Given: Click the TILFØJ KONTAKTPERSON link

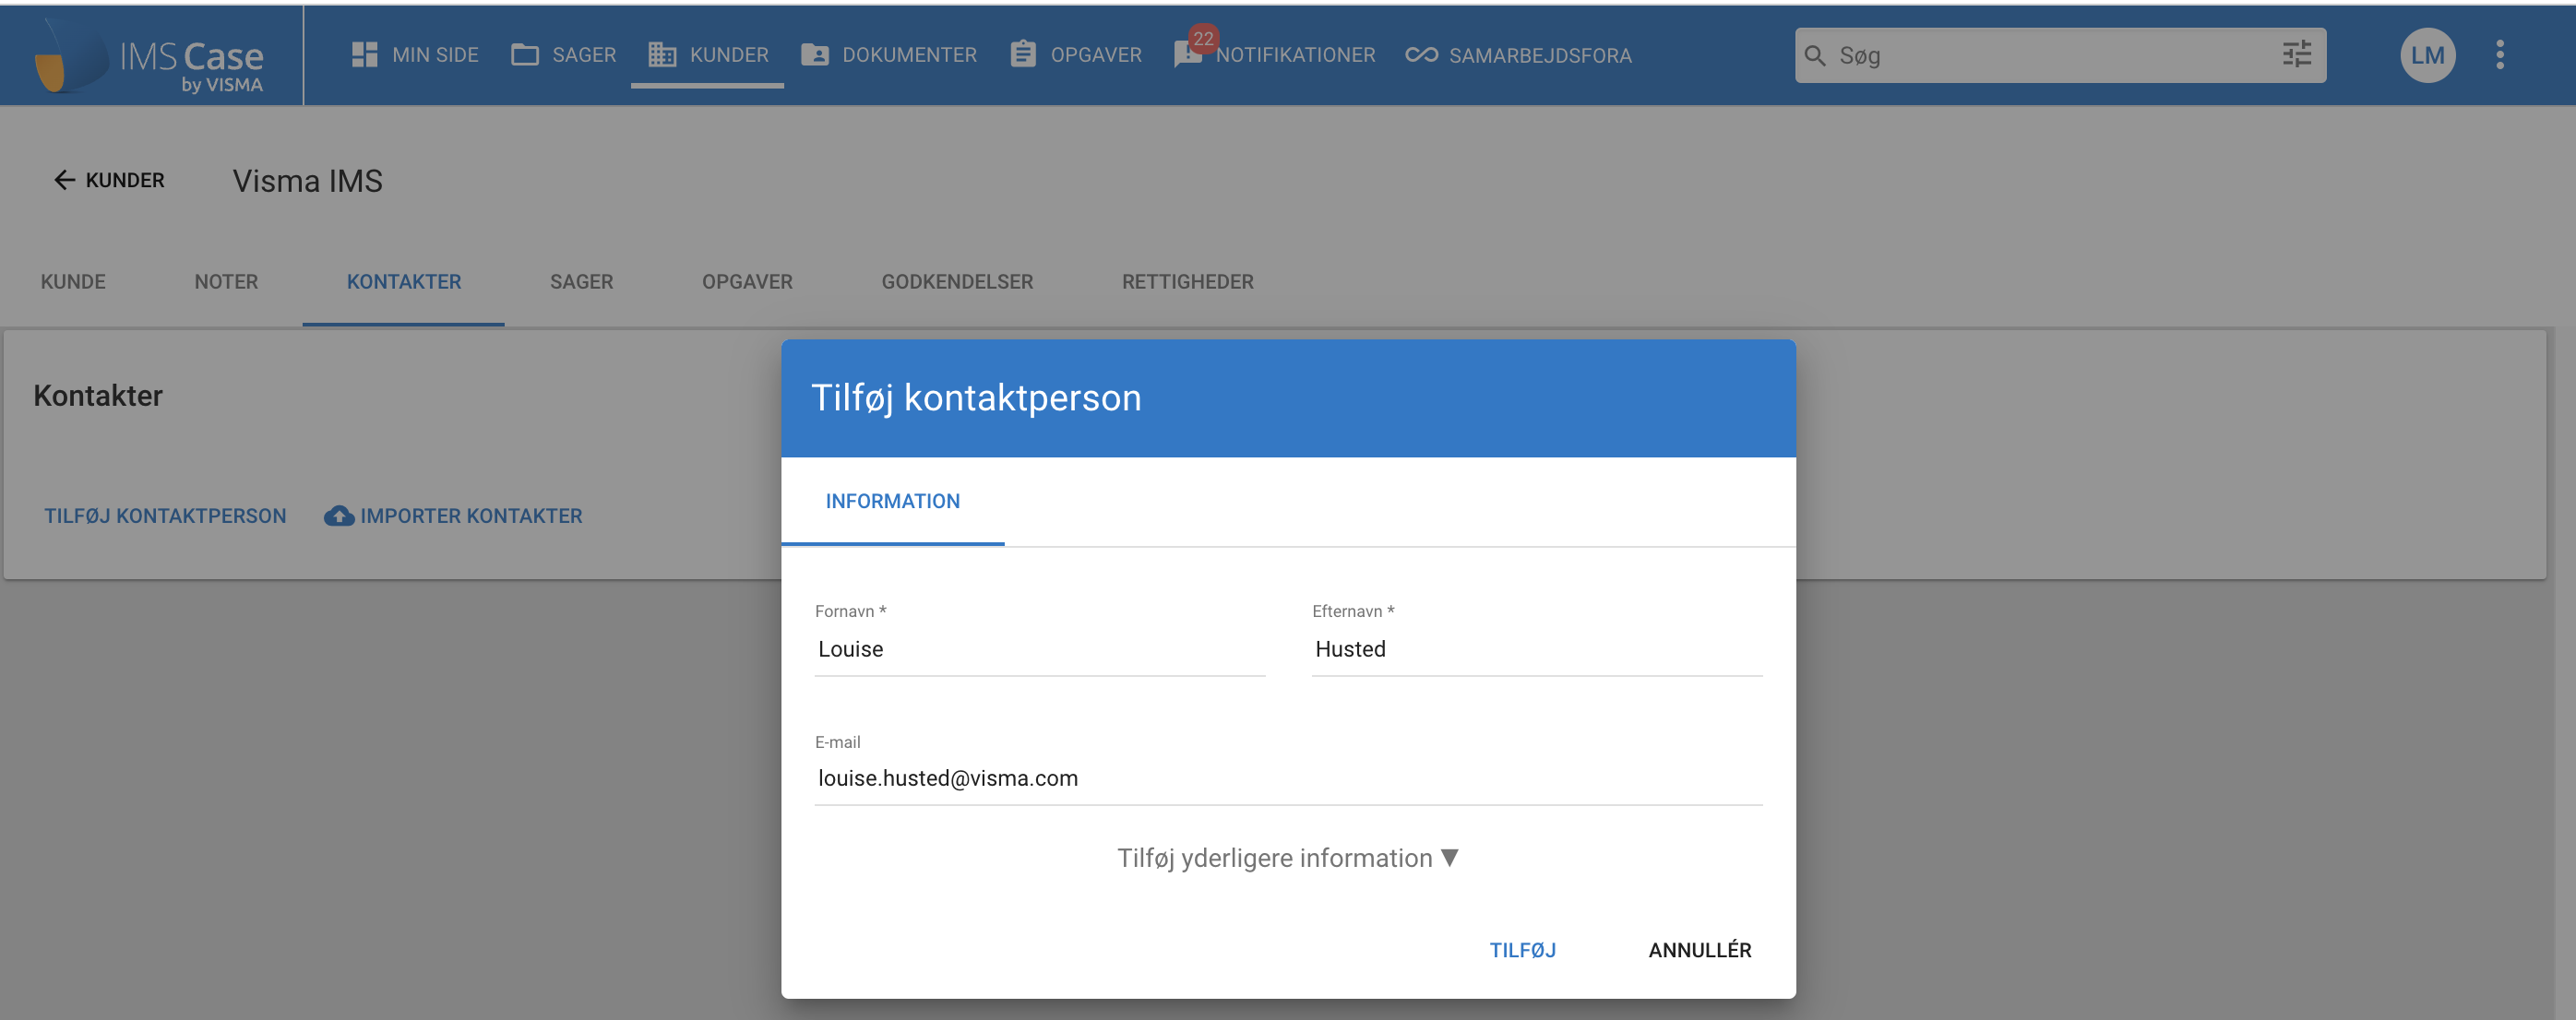Looking at the screenshot, I should coord(165,516).
